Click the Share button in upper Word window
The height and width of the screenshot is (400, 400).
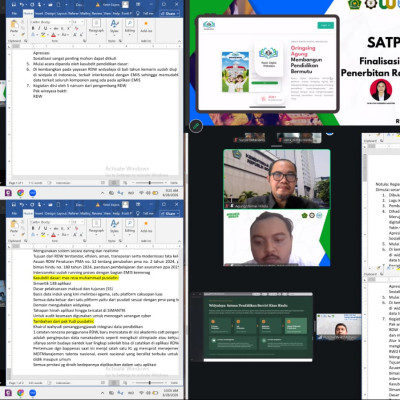(170, 13)
